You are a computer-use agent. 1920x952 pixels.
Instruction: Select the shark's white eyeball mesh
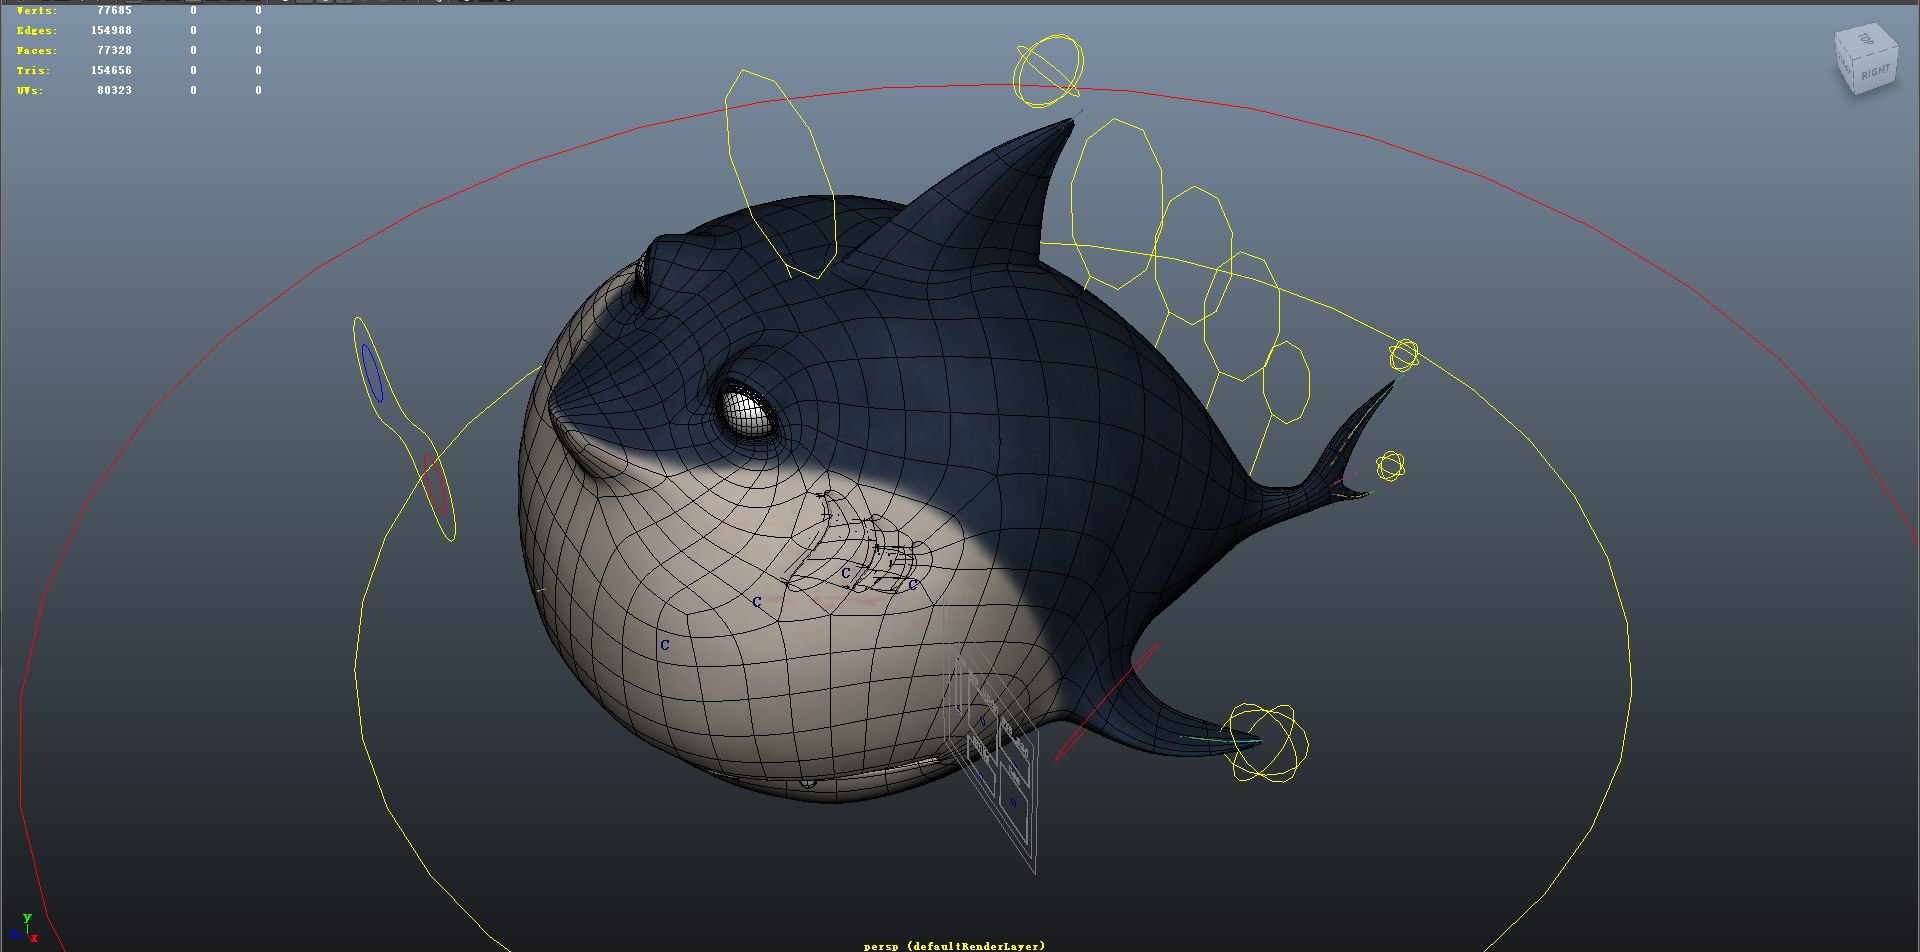[746, 412]
